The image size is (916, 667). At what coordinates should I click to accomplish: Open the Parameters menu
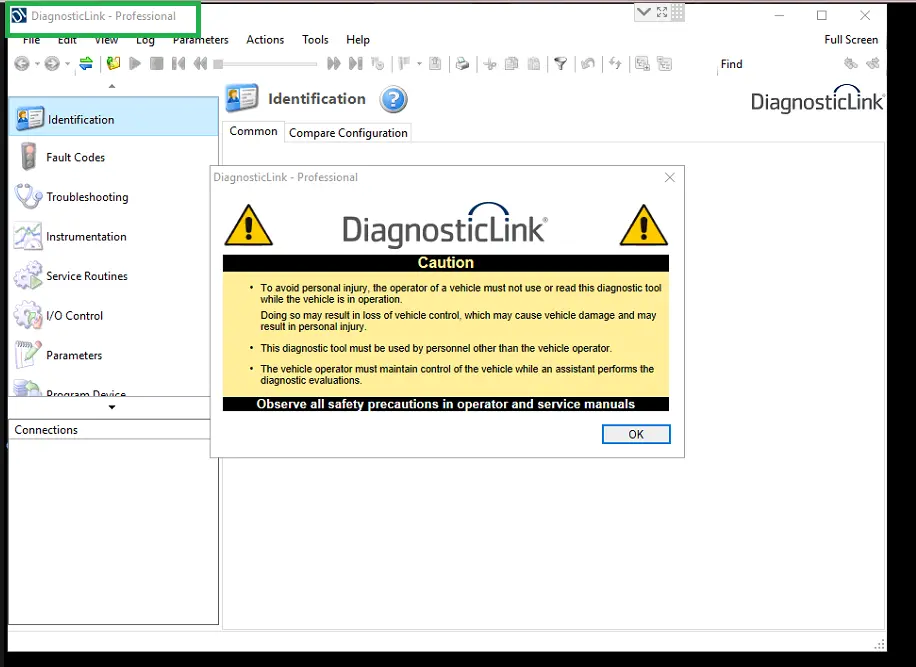pos(200,40)
